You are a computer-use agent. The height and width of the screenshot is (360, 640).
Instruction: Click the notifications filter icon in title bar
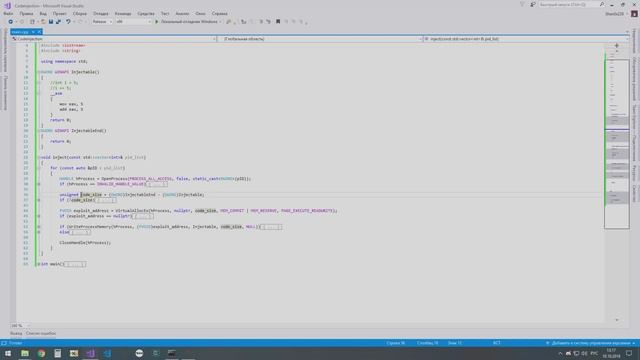522,4
